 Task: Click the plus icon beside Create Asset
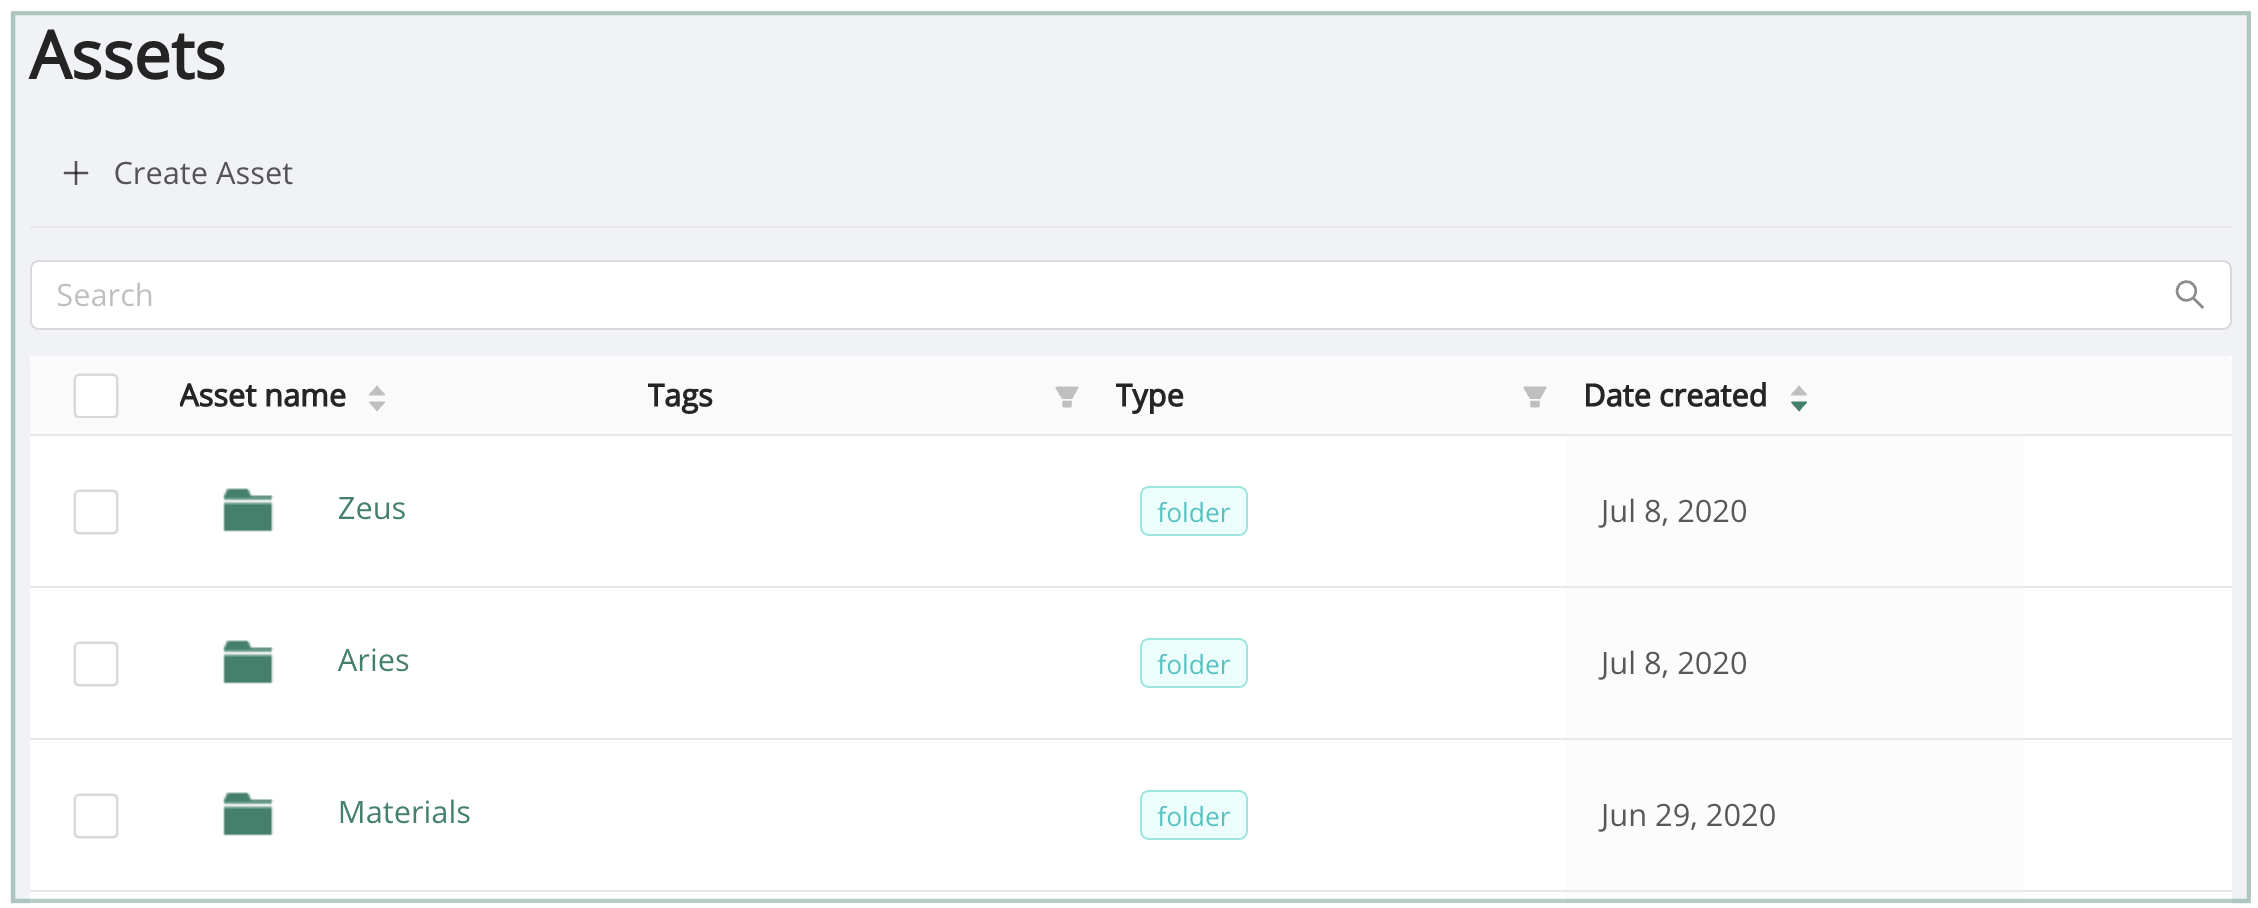click(x=76, y=174)
